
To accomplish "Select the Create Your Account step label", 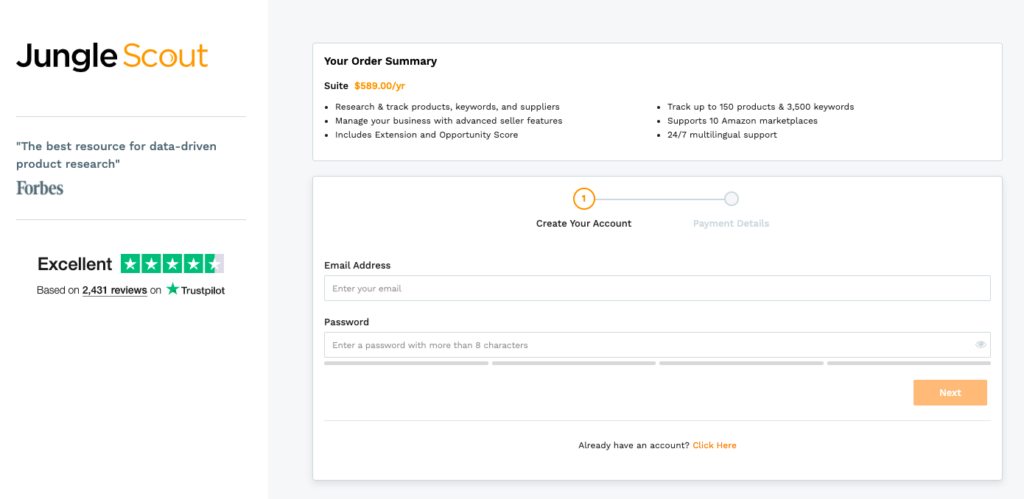I will coord(584,223).
